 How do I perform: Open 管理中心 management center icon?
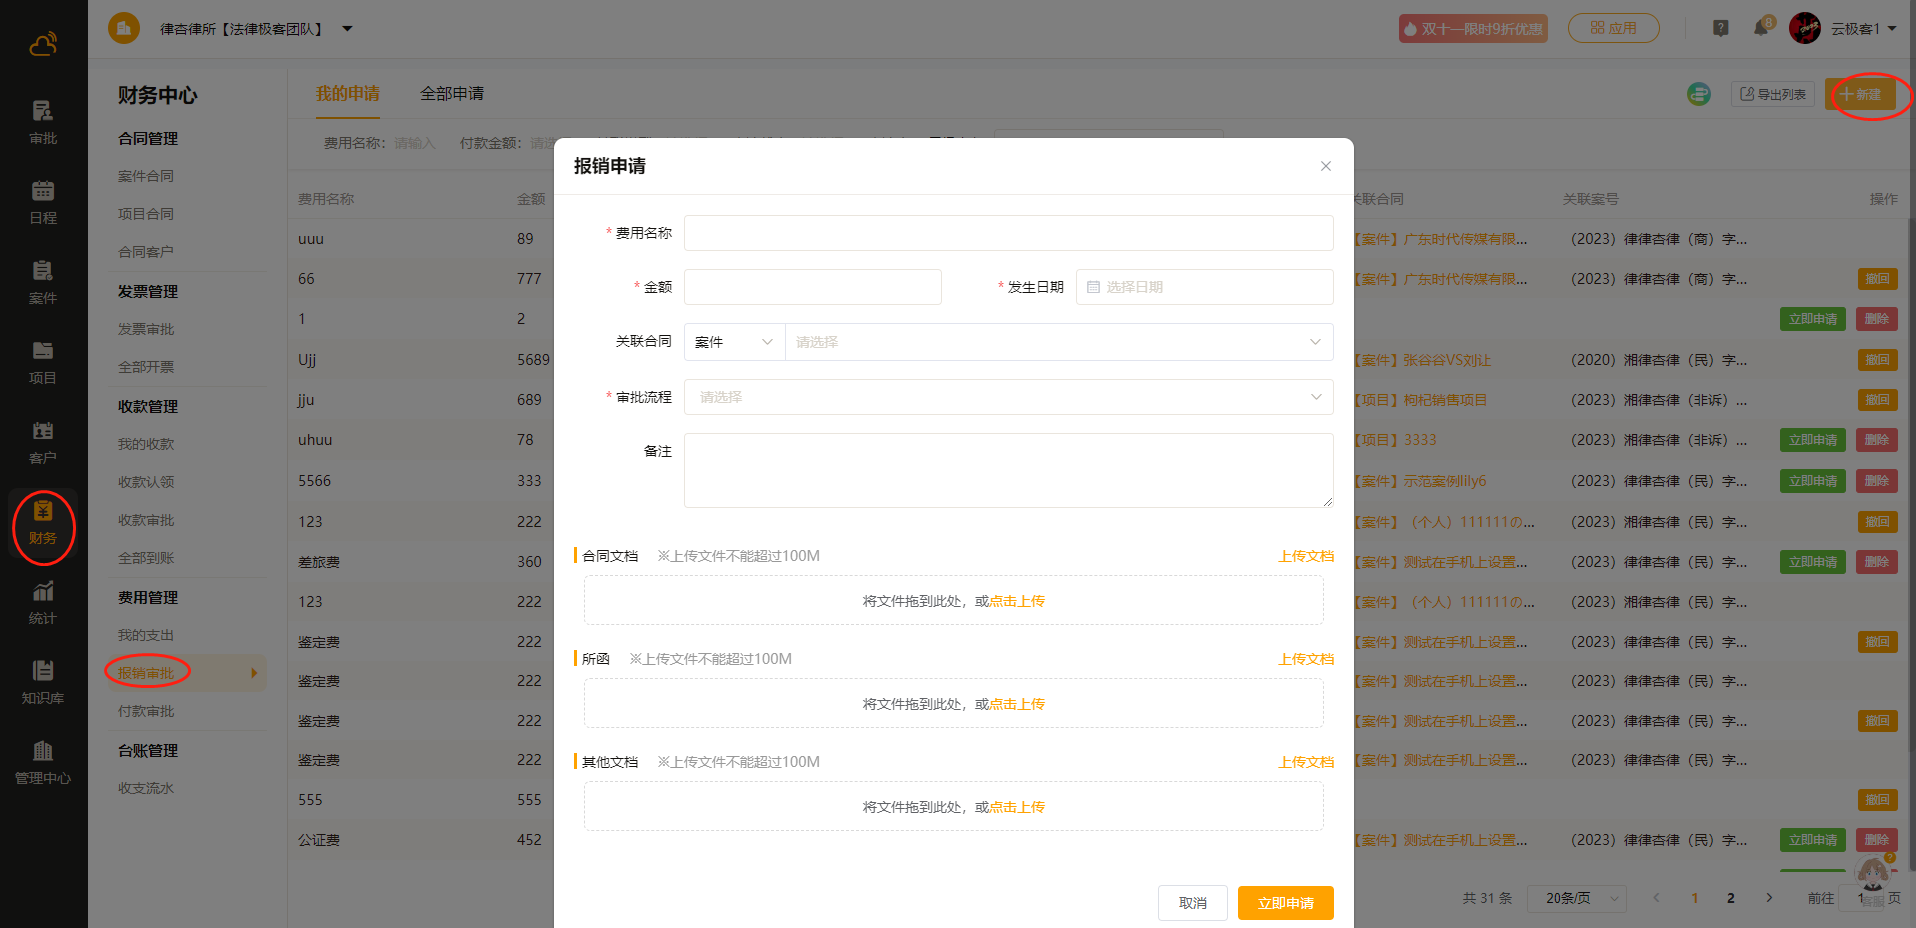43,762
